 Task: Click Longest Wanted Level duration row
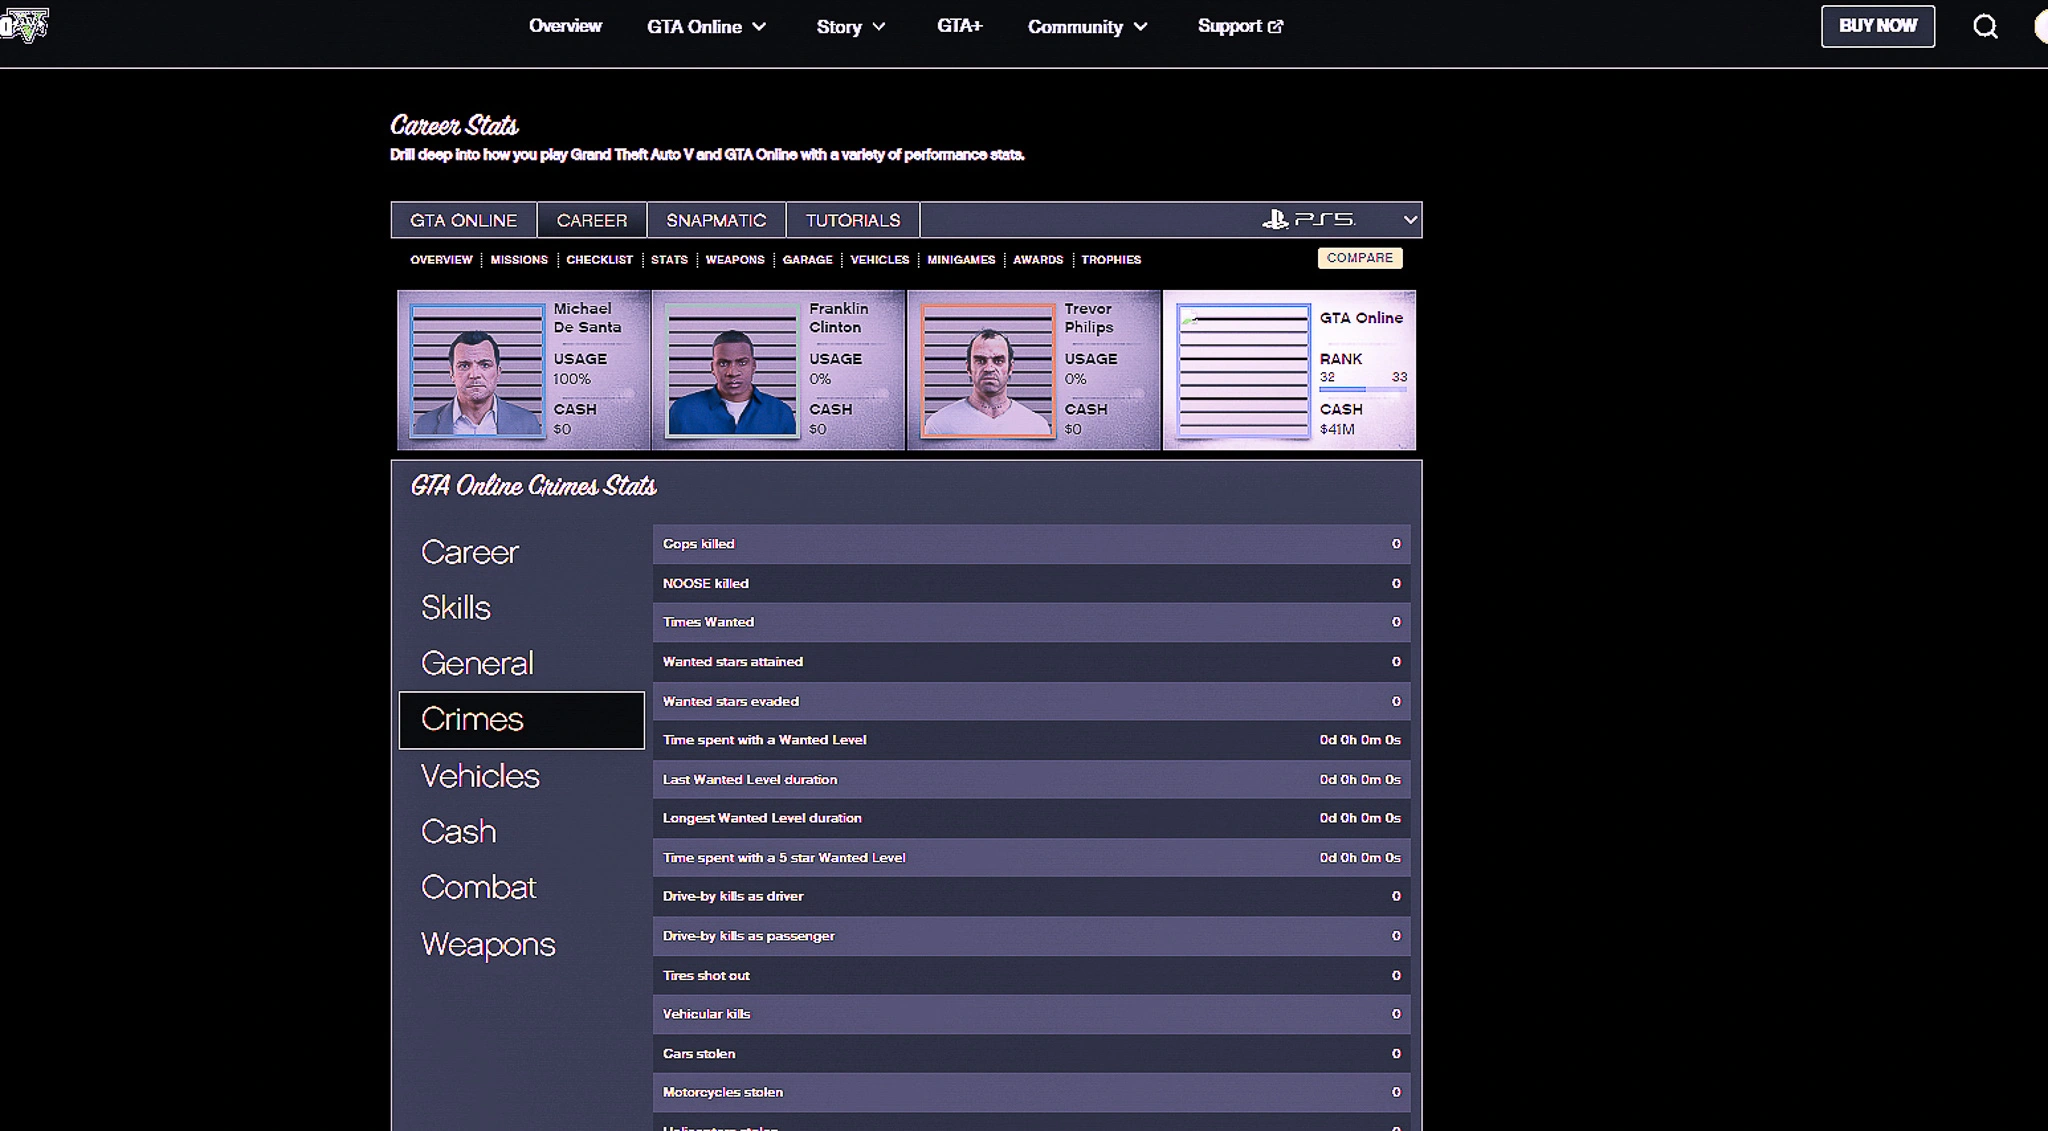tap(1031, 818)
